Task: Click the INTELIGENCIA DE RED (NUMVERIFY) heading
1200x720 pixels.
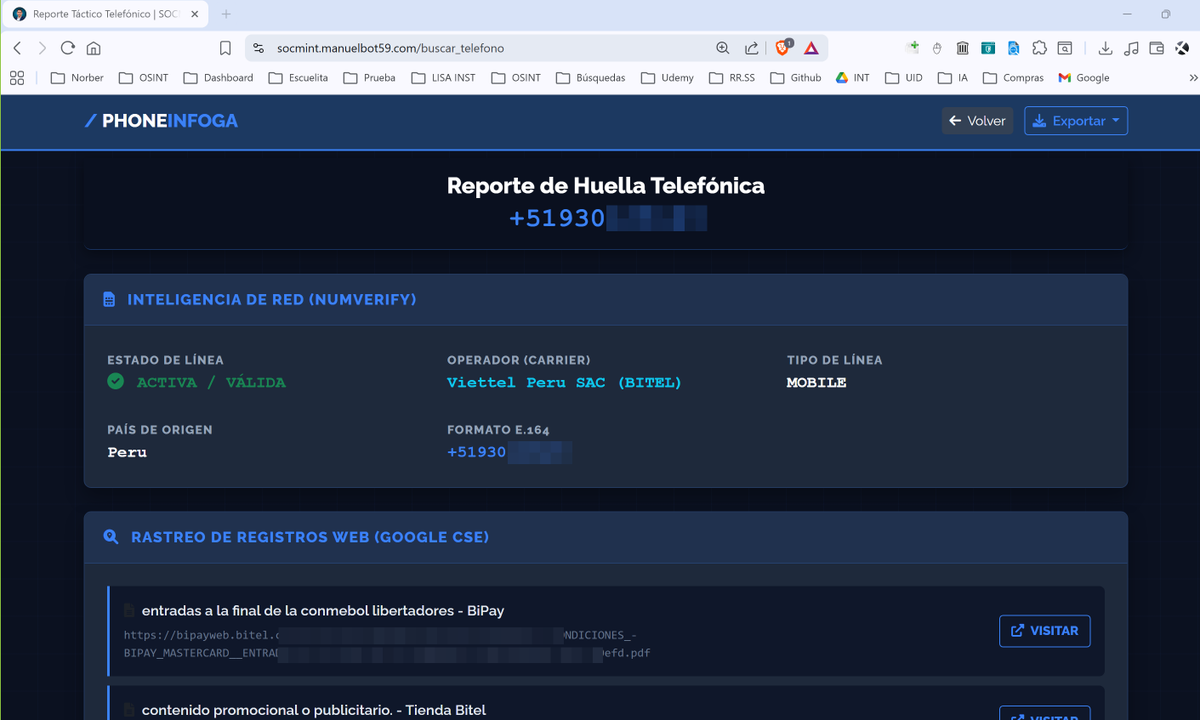Action: pyautogui.click(x=272, y=300)
